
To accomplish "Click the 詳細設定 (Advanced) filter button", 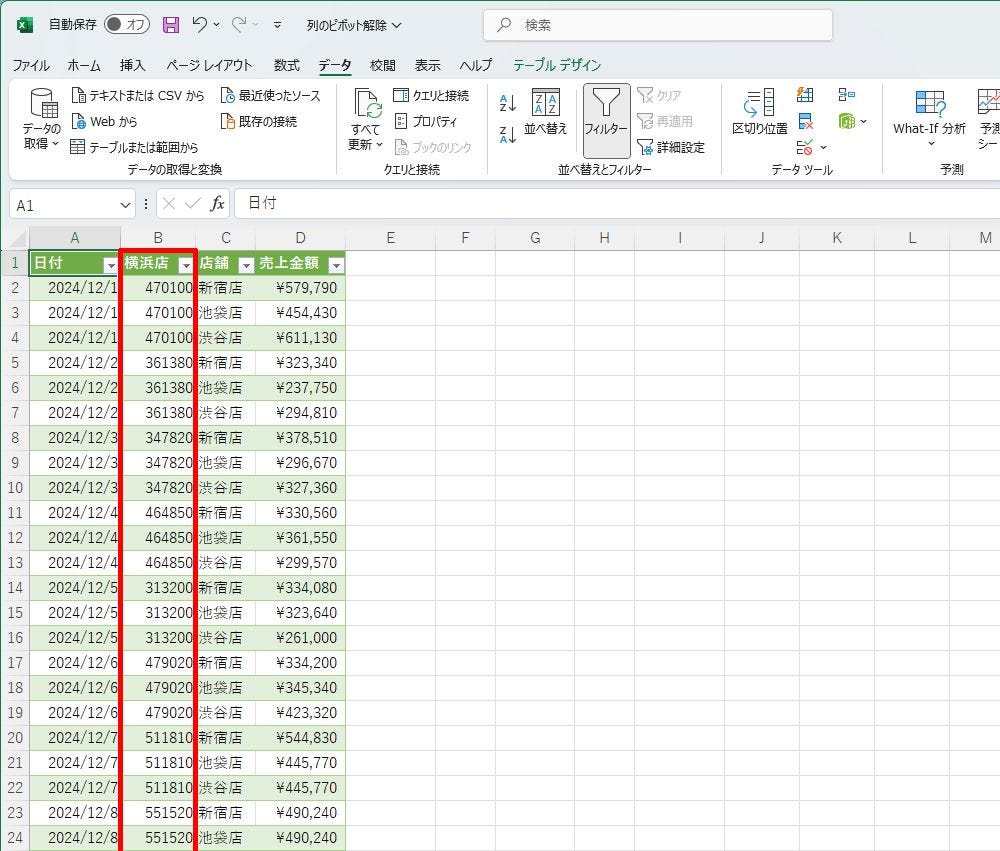I will (x=671, y=147).
